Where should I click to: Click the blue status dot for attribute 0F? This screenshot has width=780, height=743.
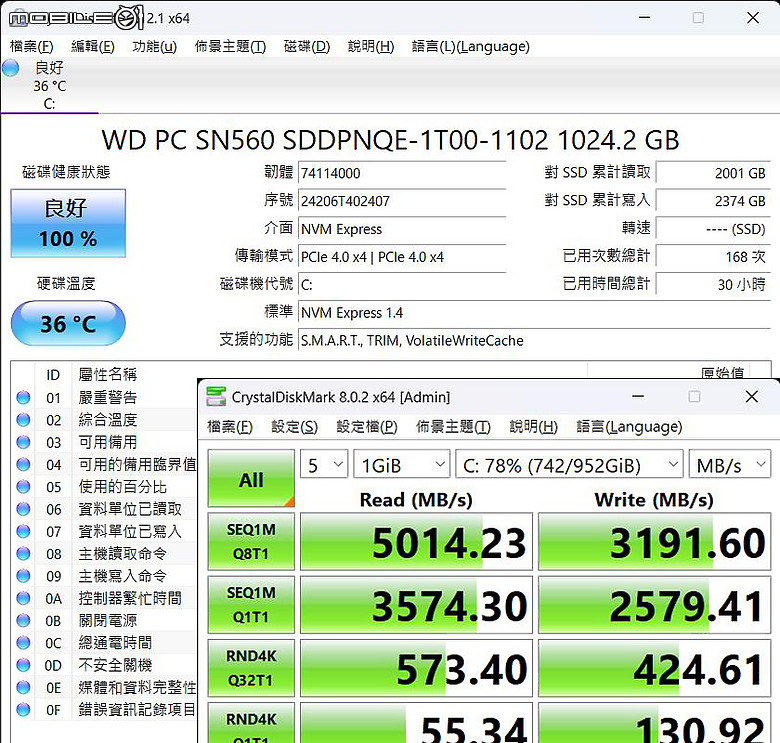coord(23,709)
